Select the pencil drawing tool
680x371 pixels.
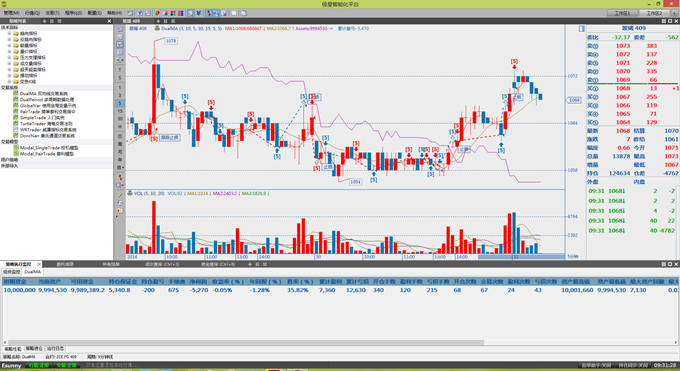click(x=120, y=195)
